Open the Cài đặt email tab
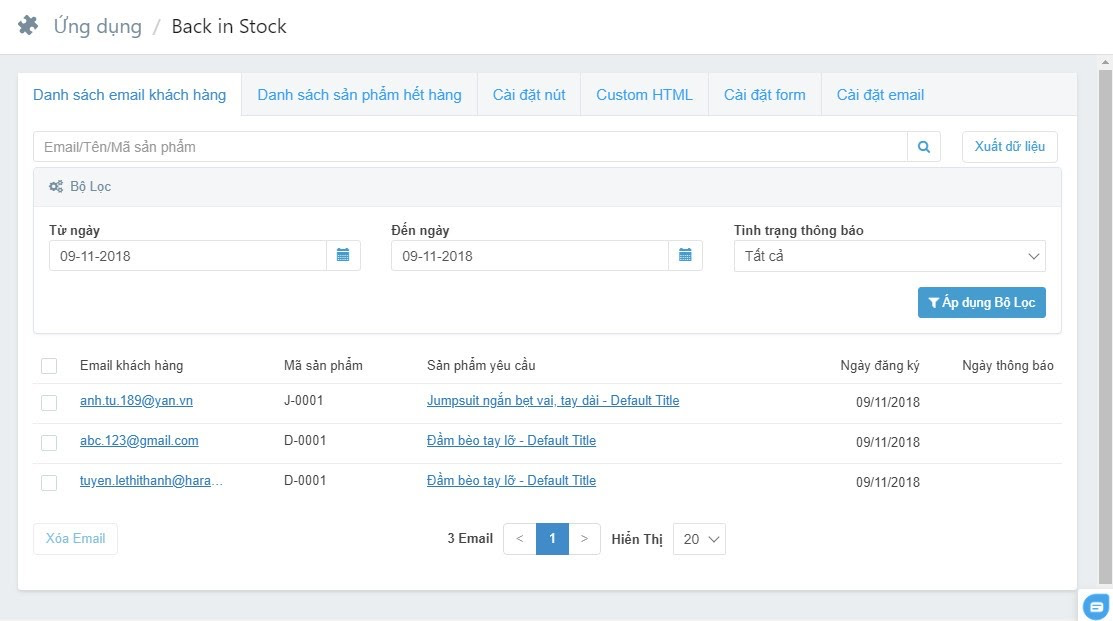Viewport: 1113px width, 621px height. pos(880,95)
